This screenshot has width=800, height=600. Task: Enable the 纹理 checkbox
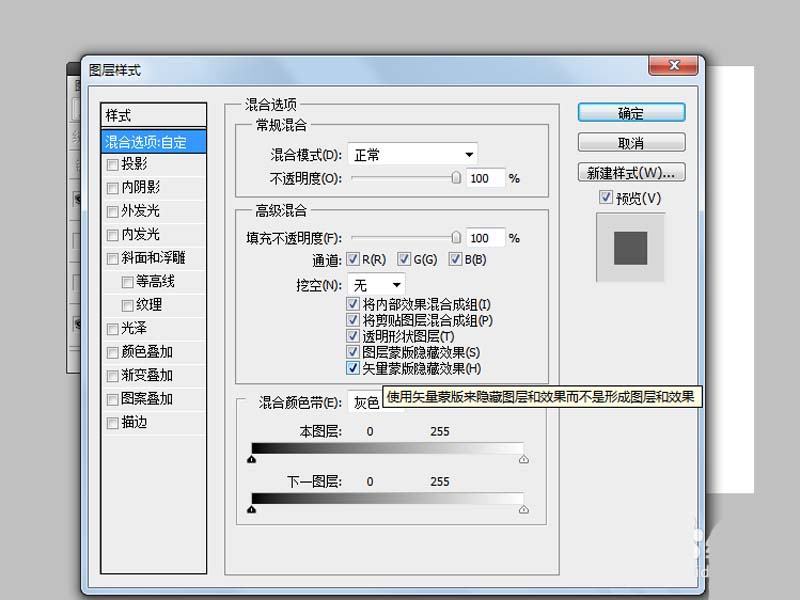pyautogui.click(x=128, y=306)
